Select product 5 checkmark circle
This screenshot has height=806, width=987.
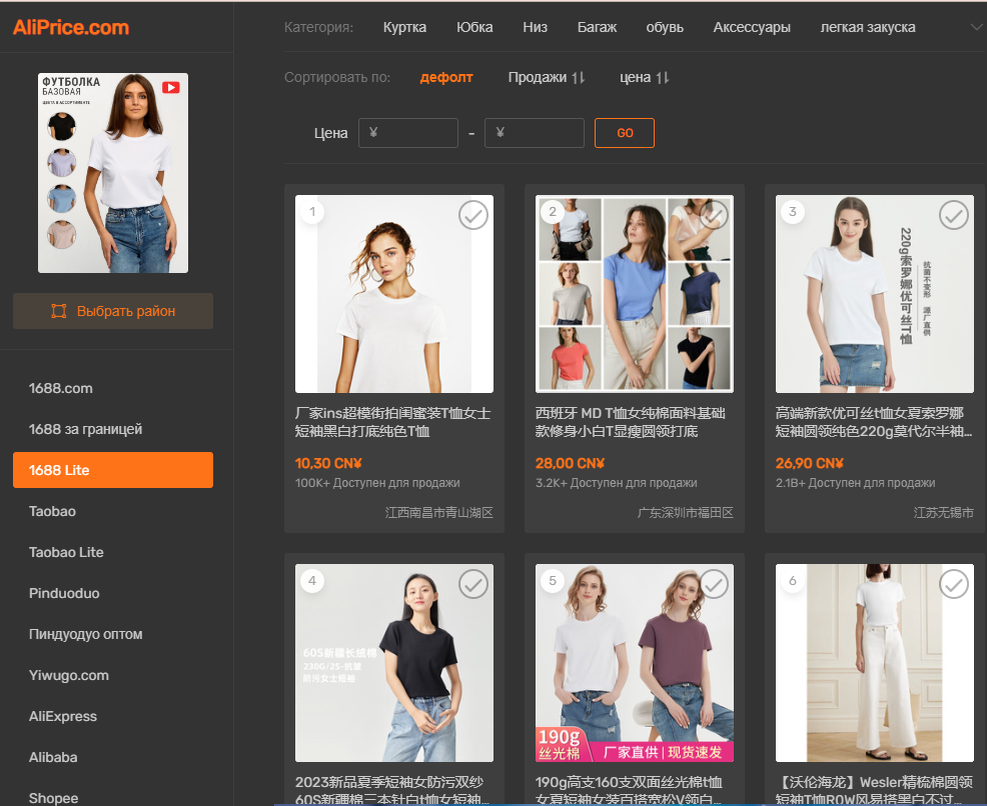coord(714,584)
